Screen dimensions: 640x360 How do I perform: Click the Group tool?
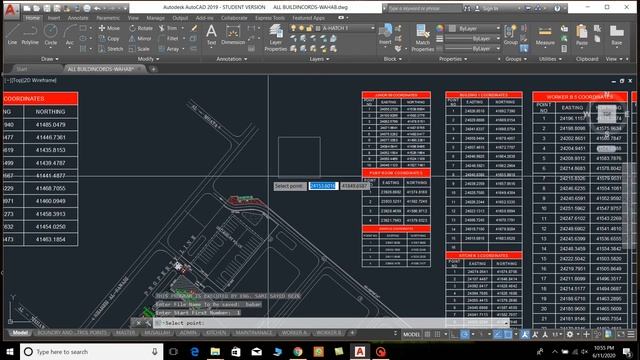[x=510, y=34]
